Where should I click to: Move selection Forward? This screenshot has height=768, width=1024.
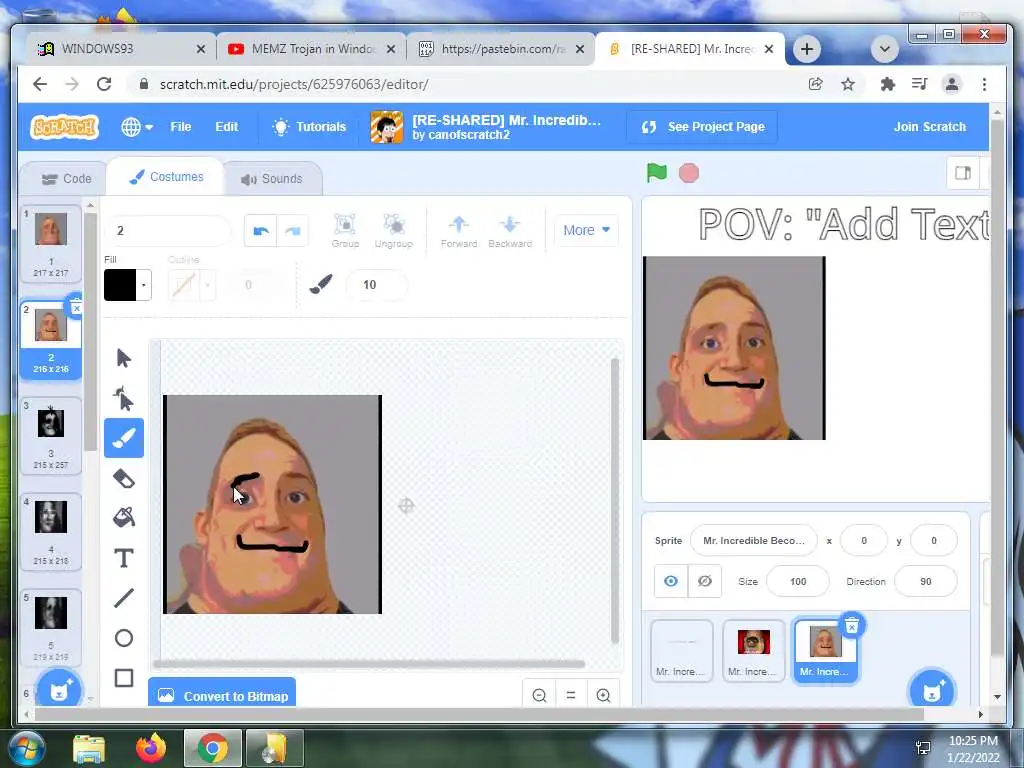click(458, 231)
